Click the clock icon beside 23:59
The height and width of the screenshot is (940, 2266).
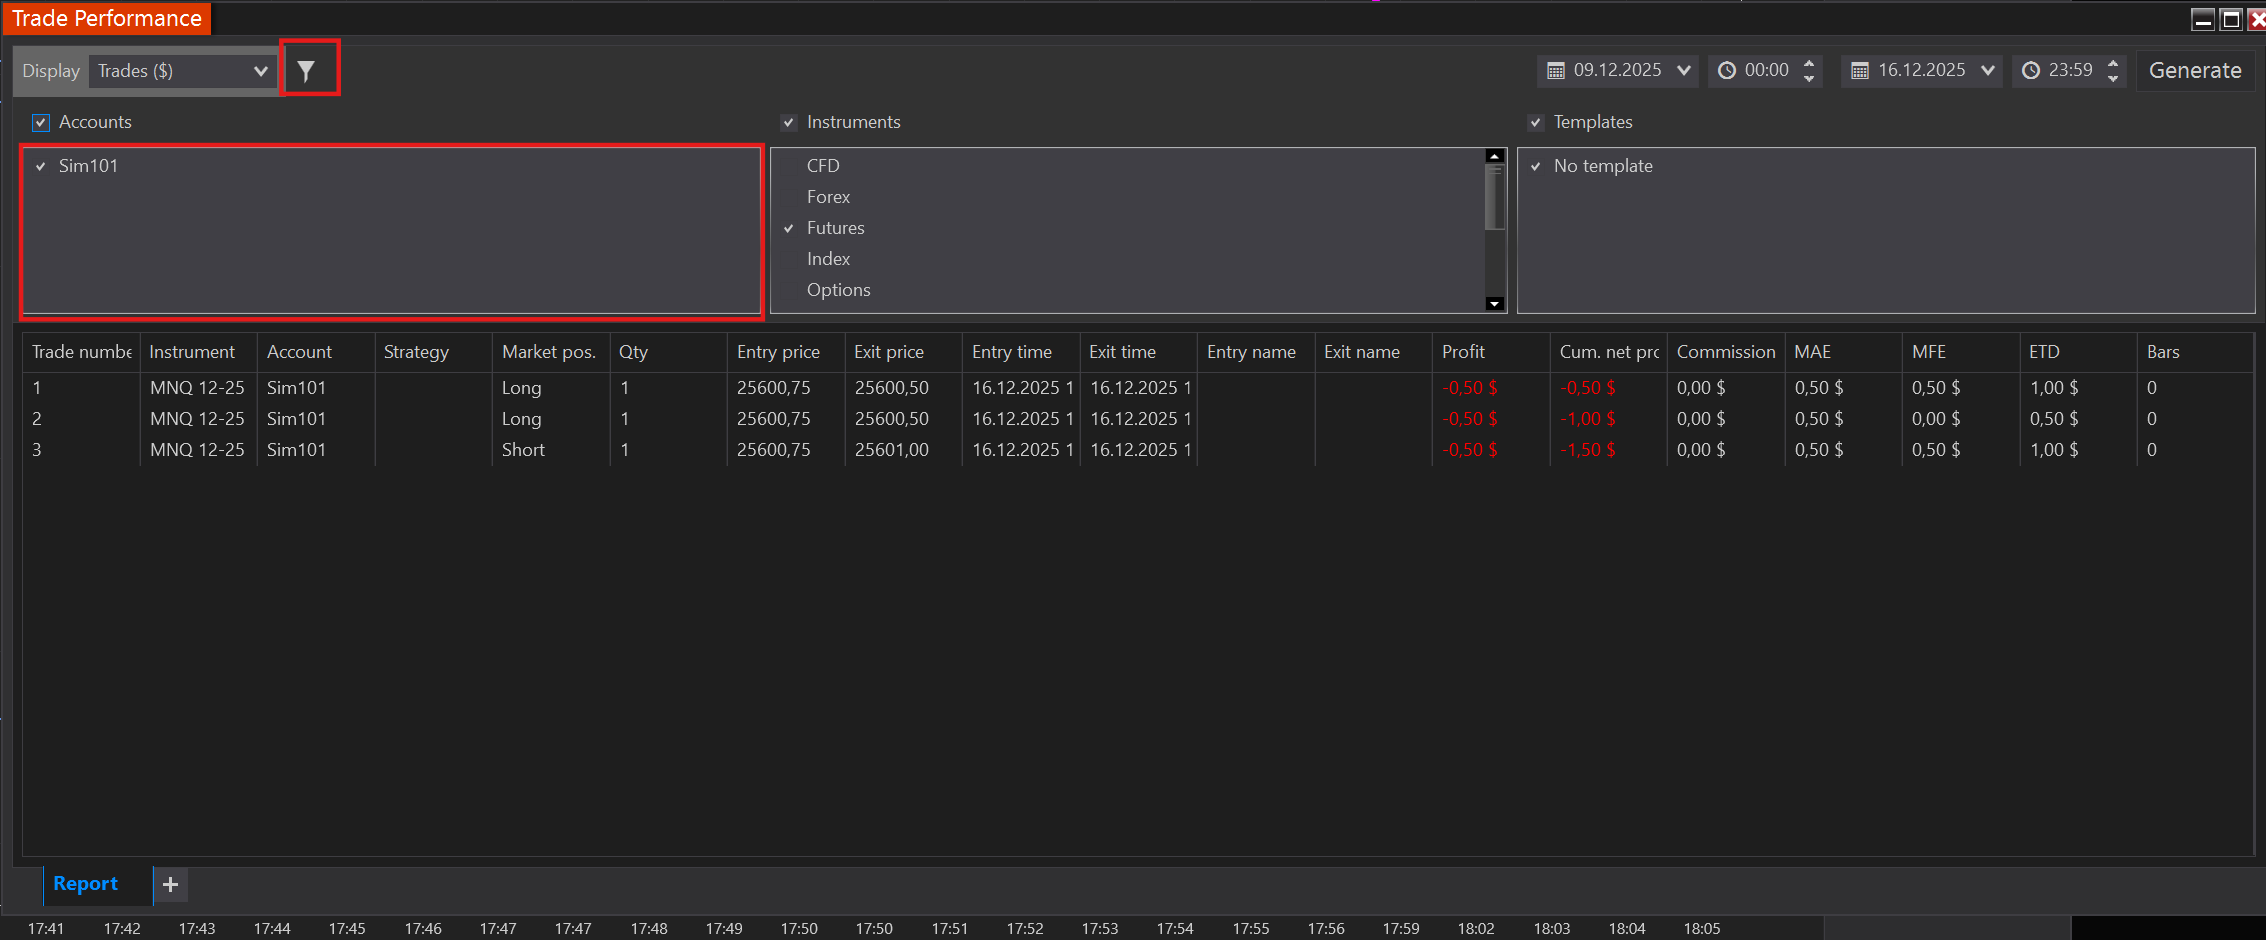(x=2030, y=70)
